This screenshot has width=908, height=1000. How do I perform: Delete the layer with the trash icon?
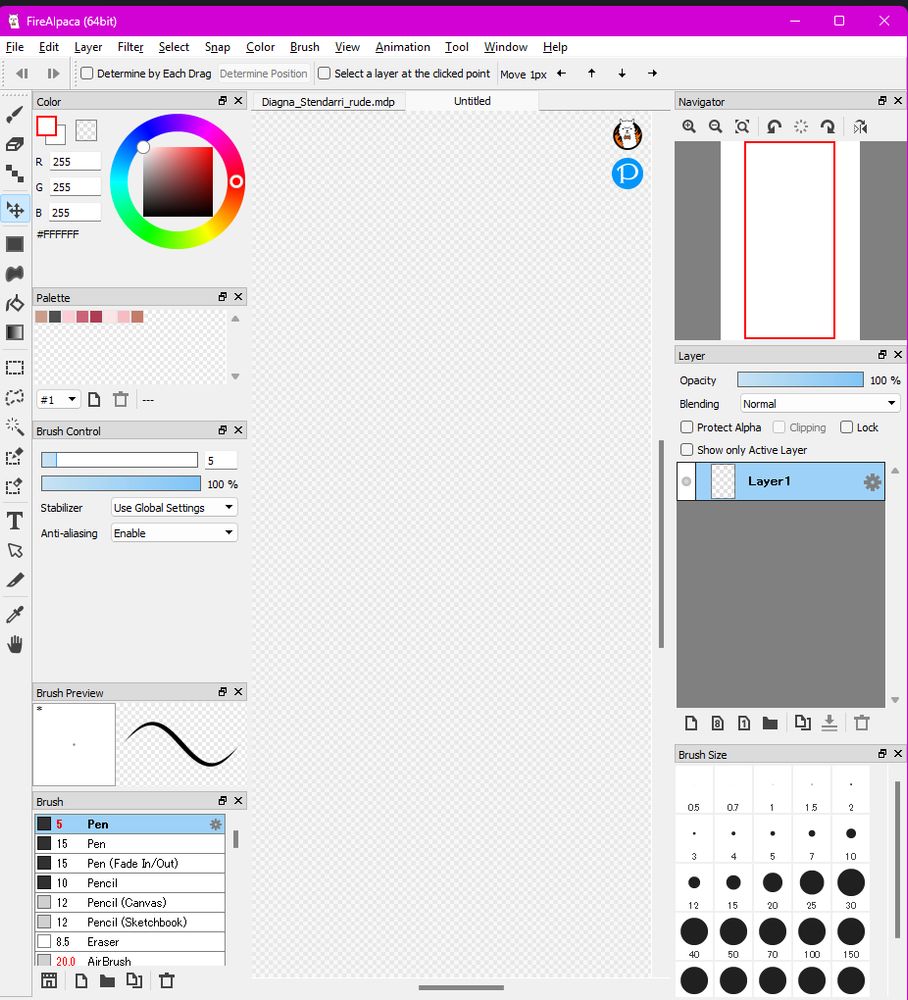point(861,723)
